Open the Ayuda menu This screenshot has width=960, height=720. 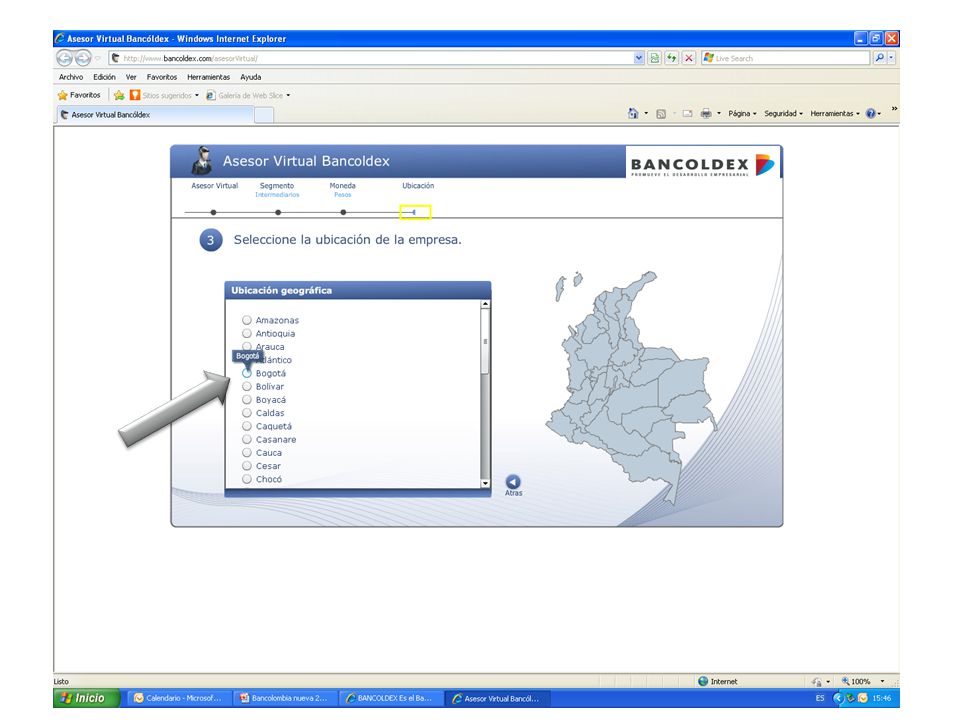point(250,77)
